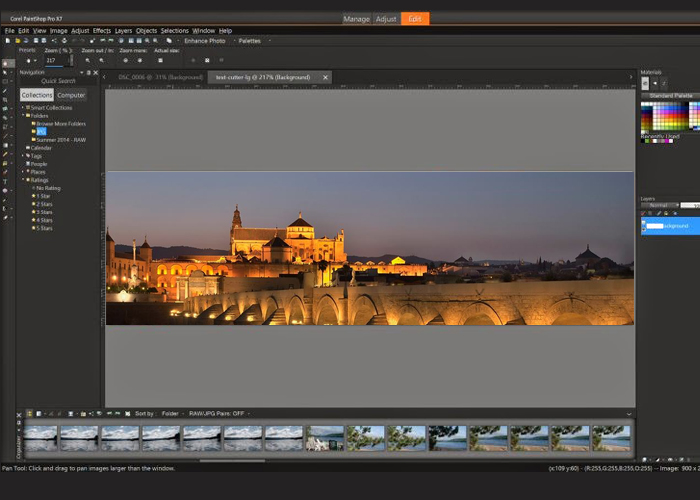Open the Effects menu
The height and width of the screenshot is (500, 700).
tap(101, 31)
